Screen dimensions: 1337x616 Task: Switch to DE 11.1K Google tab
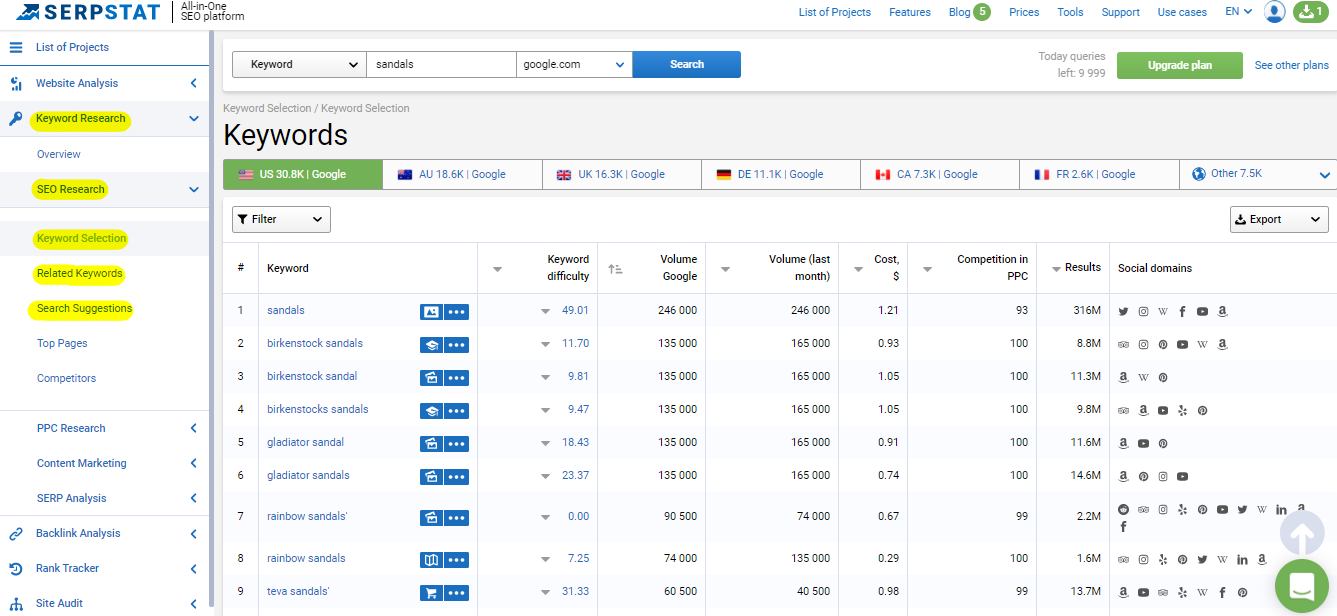click(x=781, y=174)
